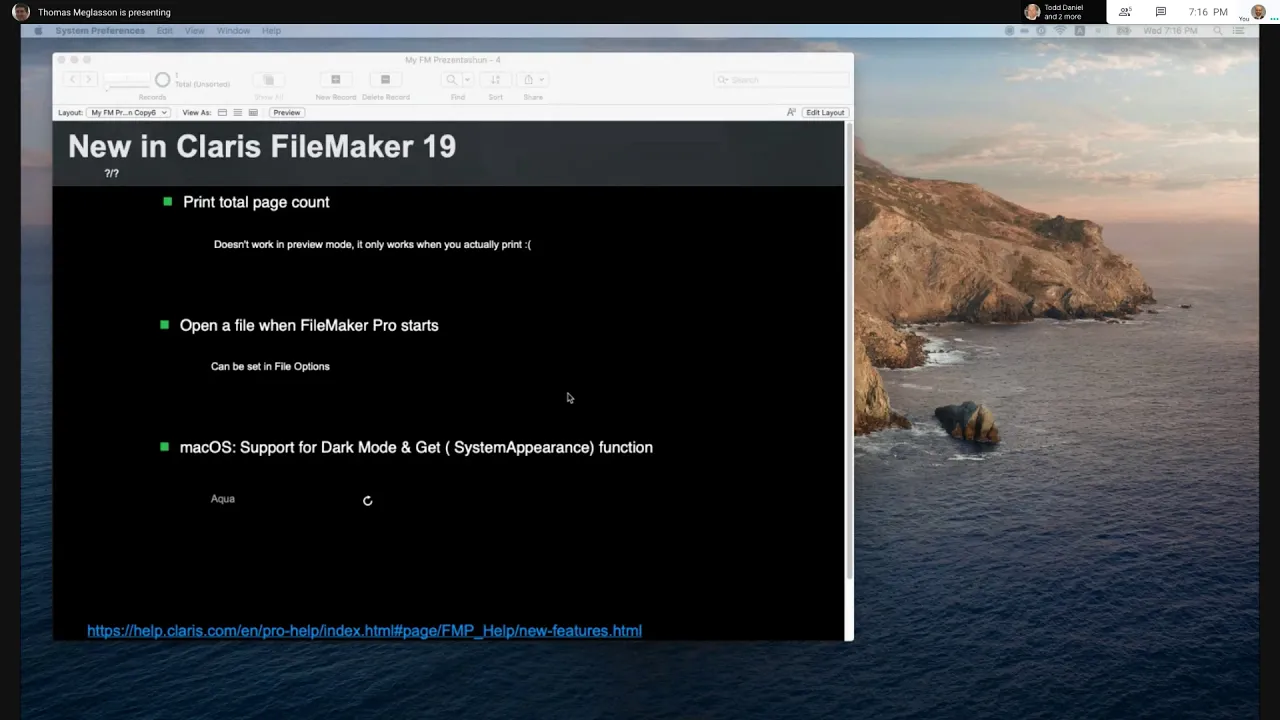Click the Delete Record icon

pos(385,80)
